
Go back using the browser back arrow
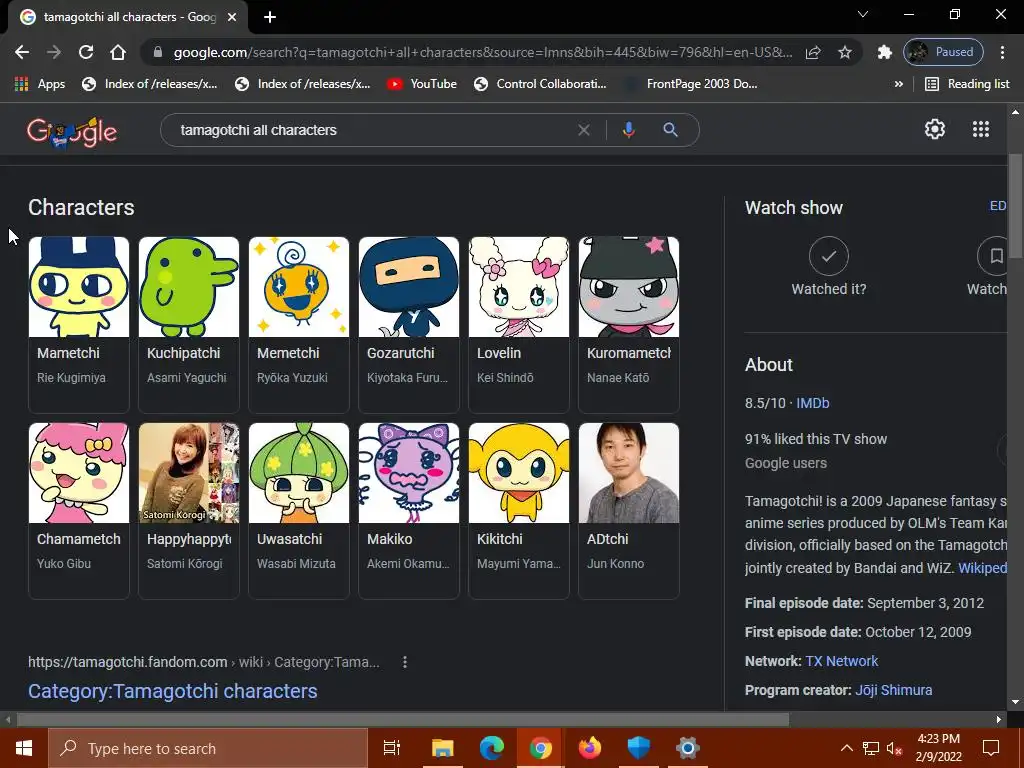(22, 52)
